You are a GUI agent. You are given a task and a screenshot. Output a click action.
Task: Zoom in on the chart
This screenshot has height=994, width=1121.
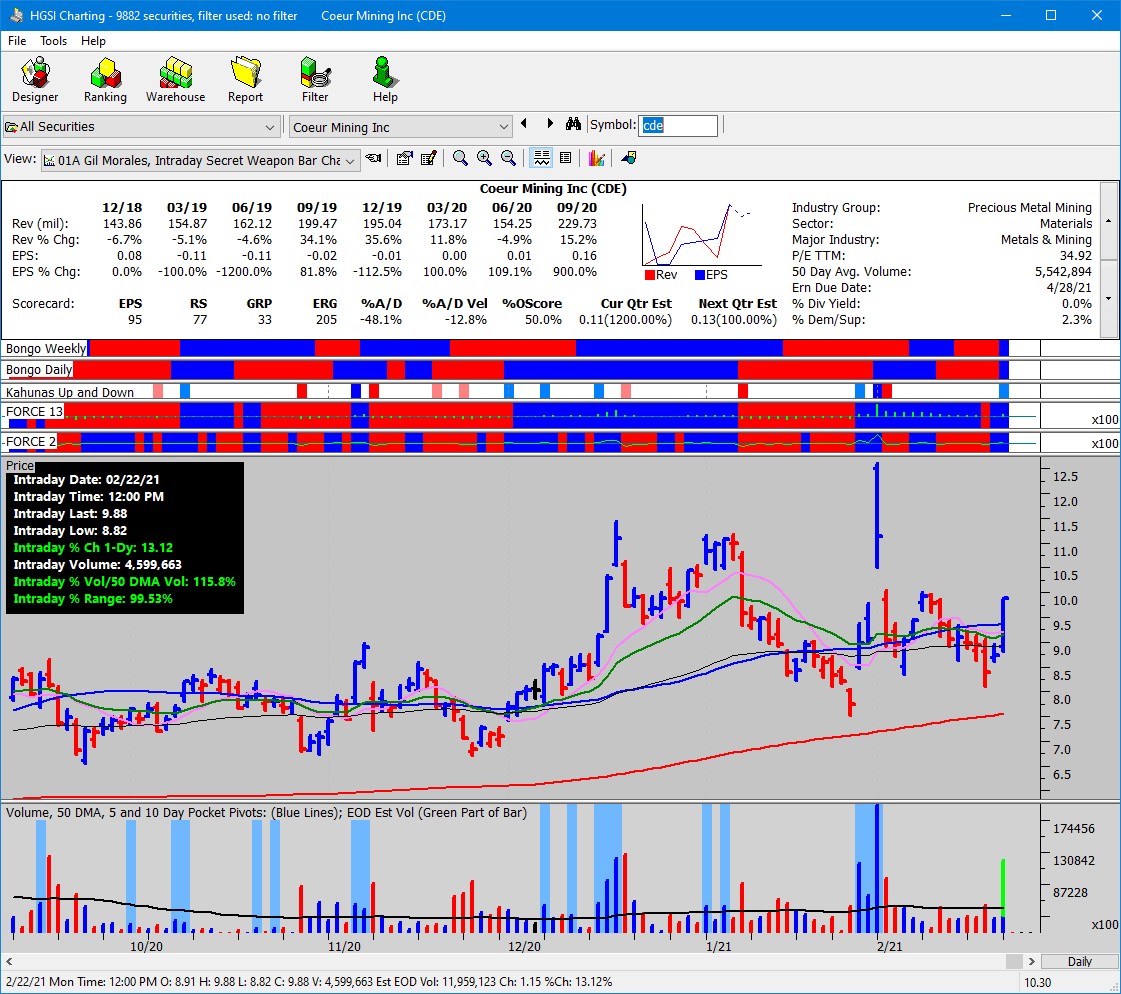484,159
